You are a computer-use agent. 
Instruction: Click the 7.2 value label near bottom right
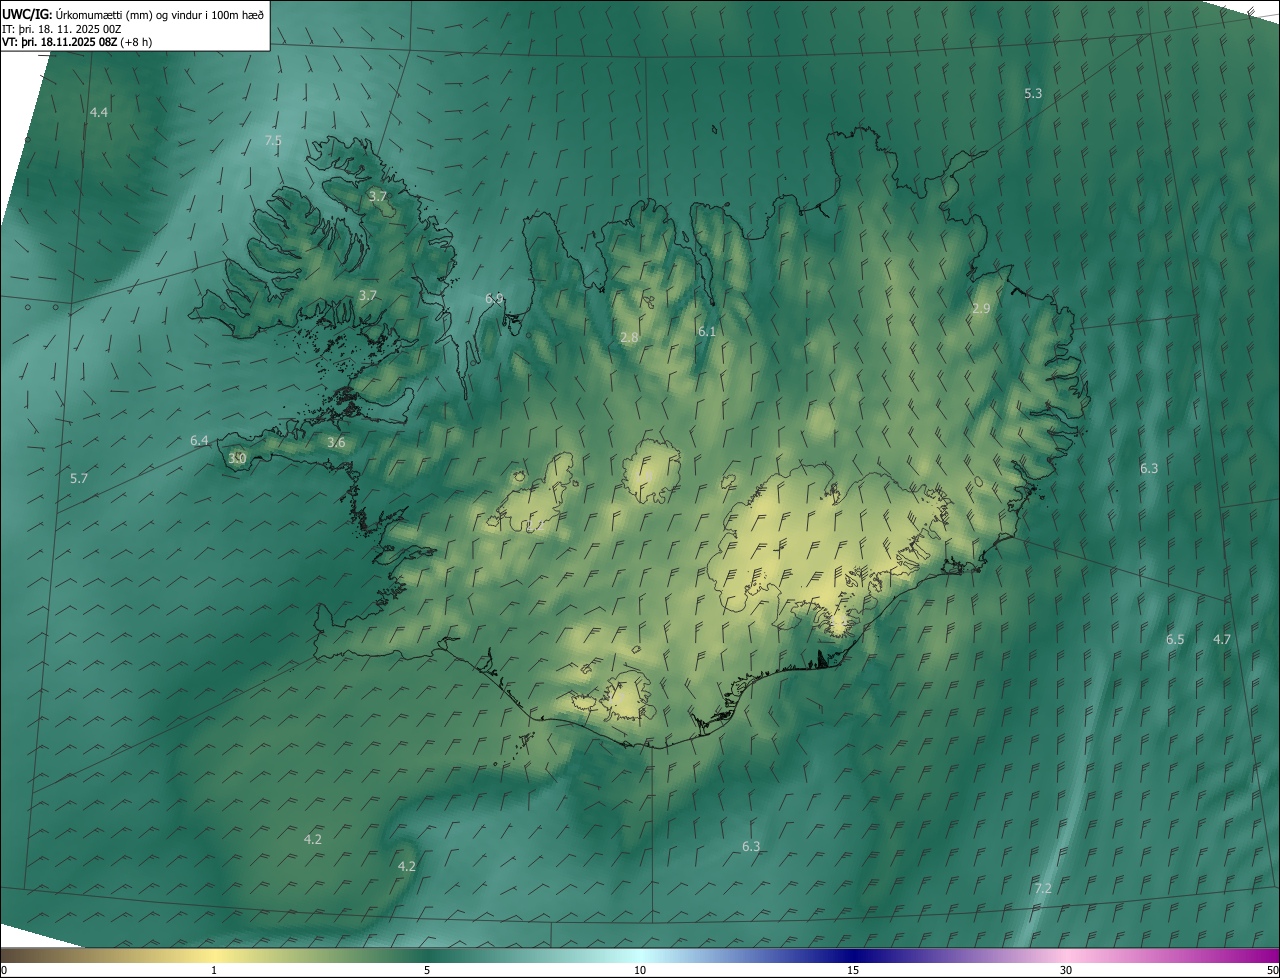click(x=1043, y=888)
